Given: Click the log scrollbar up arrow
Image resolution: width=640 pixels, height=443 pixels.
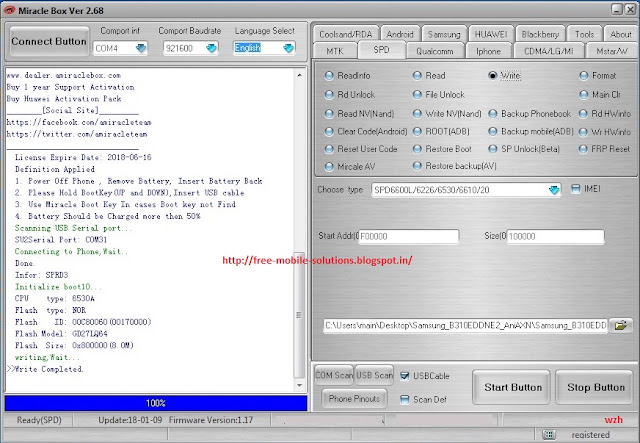Looking at the screenshot, I should 300,75.
